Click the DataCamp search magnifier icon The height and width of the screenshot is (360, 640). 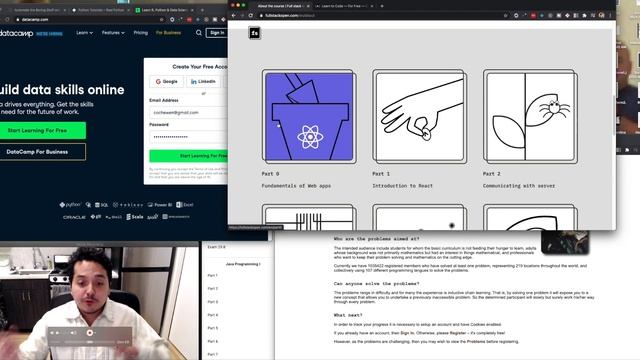[x=199, y=33]
